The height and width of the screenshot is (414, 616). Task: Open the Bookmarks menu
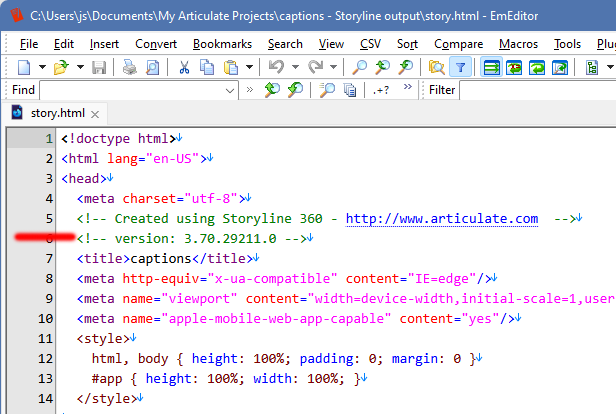223,44
